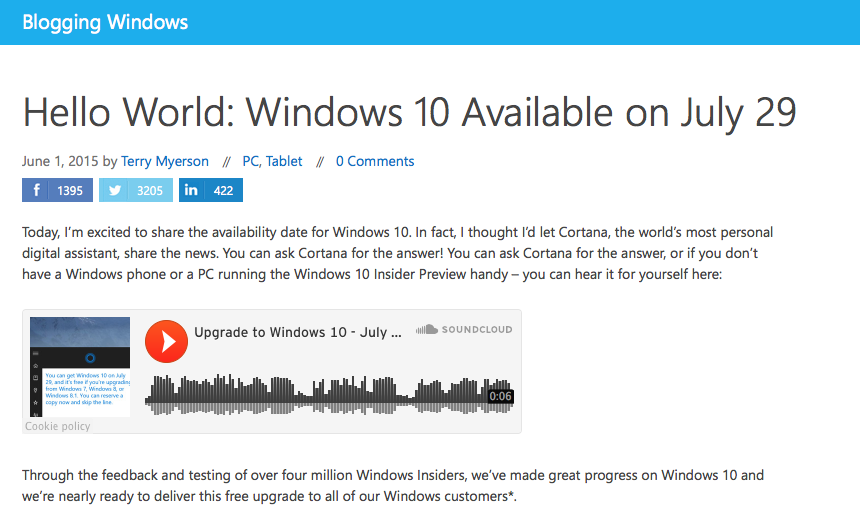Click the Facebook share count 1395

pos(70,190)
